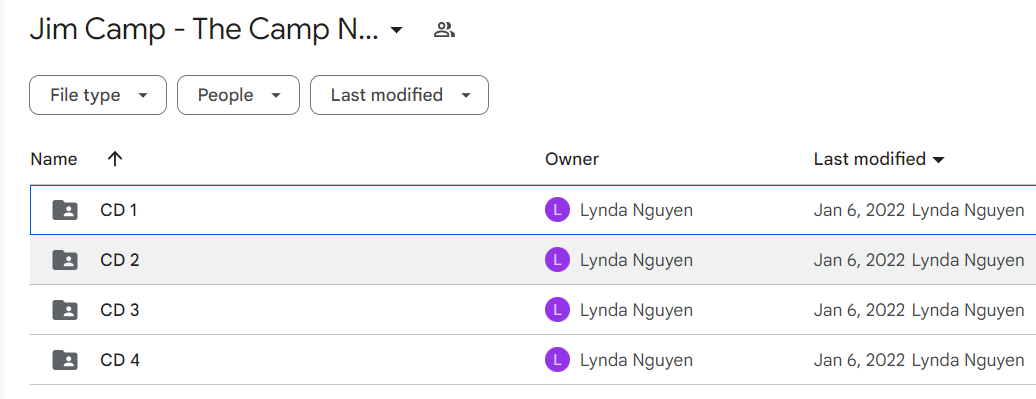Click the CD 4 shared folder icon

65,360
